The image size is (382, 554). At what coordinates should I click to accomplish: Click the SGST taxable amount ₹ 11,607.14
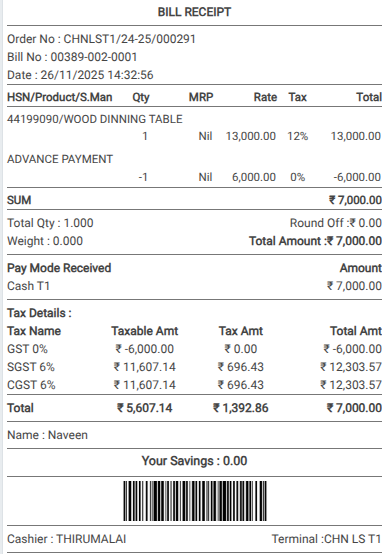click(x=145, y=367)
